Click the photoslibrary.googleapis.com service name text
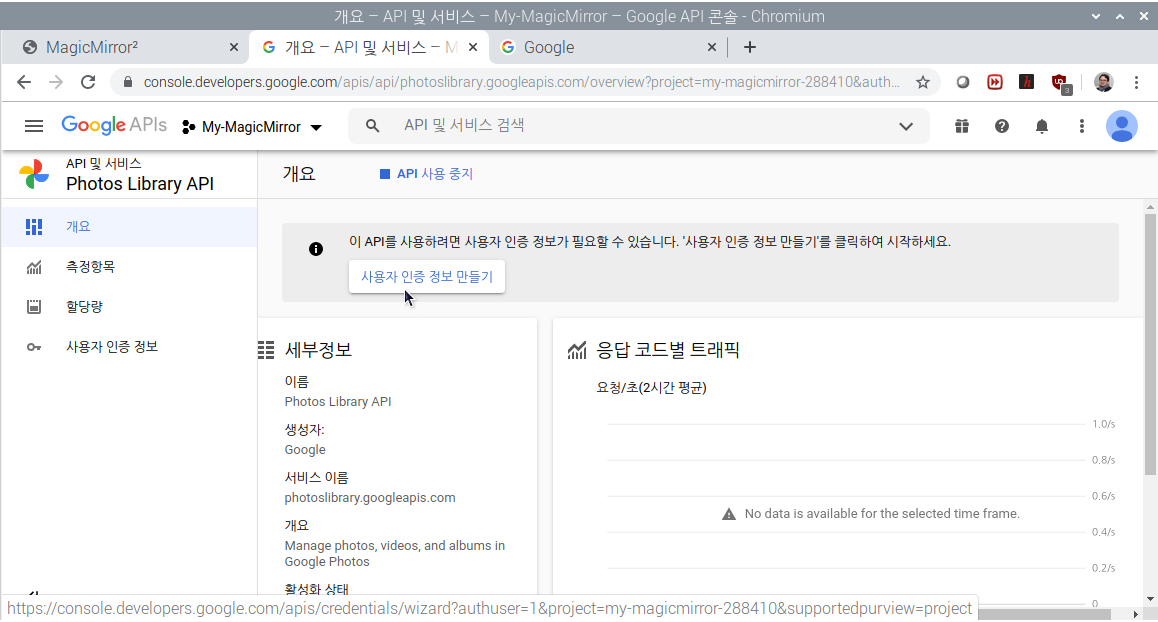Viewport: 1158px width, 622px height. 370,498
